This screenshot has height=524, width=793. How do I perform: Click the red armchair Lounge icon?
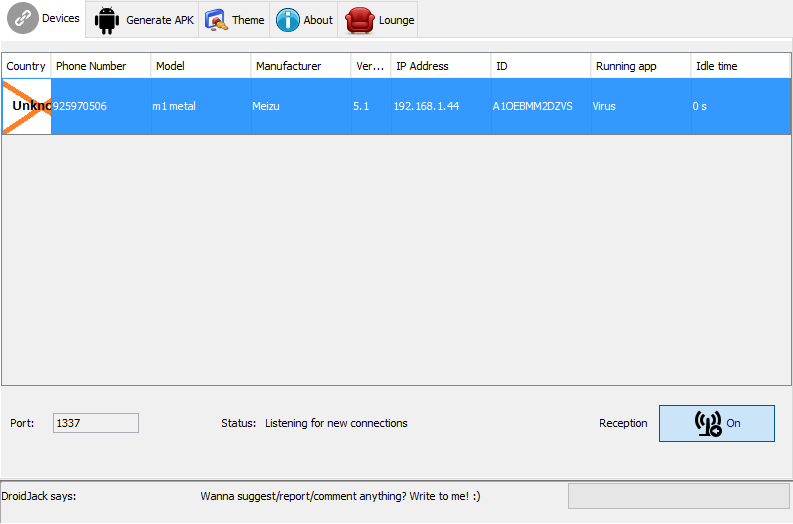(360, 20)
